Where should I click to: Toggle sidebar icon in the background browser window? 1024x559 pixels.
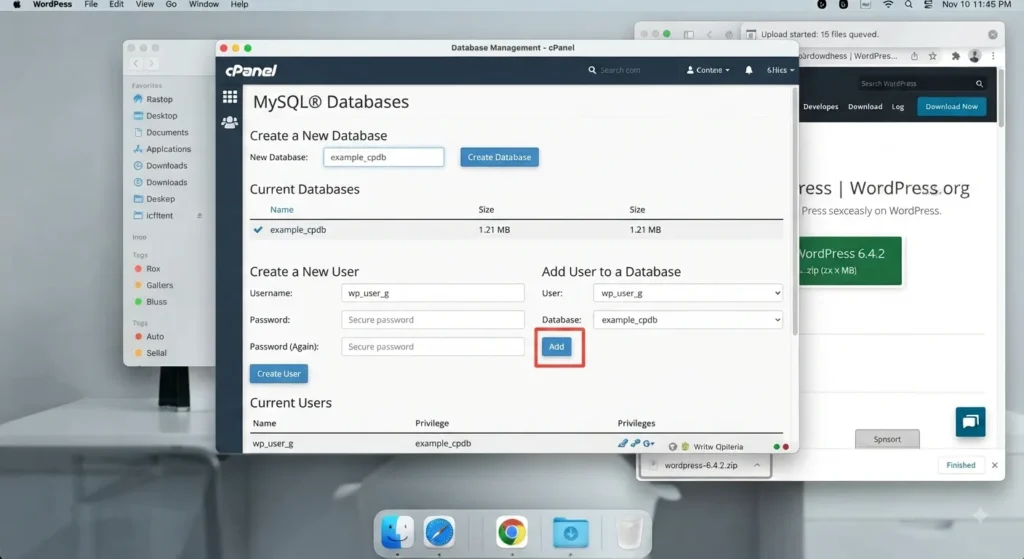[x=688, y=35]
